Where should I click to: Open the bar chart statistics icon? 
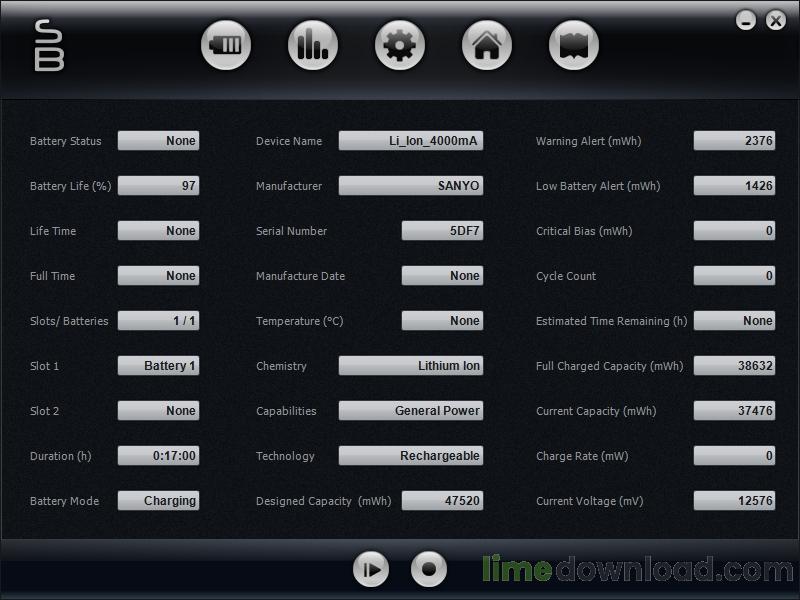pos(313,45)
